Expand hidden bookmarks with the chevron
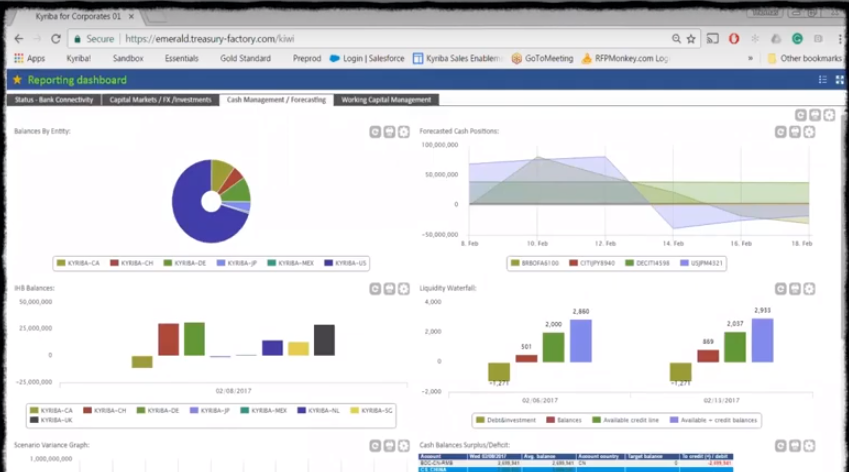The width and height of the screenshot is (849, 472). pyautogui.click(x=750, y=58)
